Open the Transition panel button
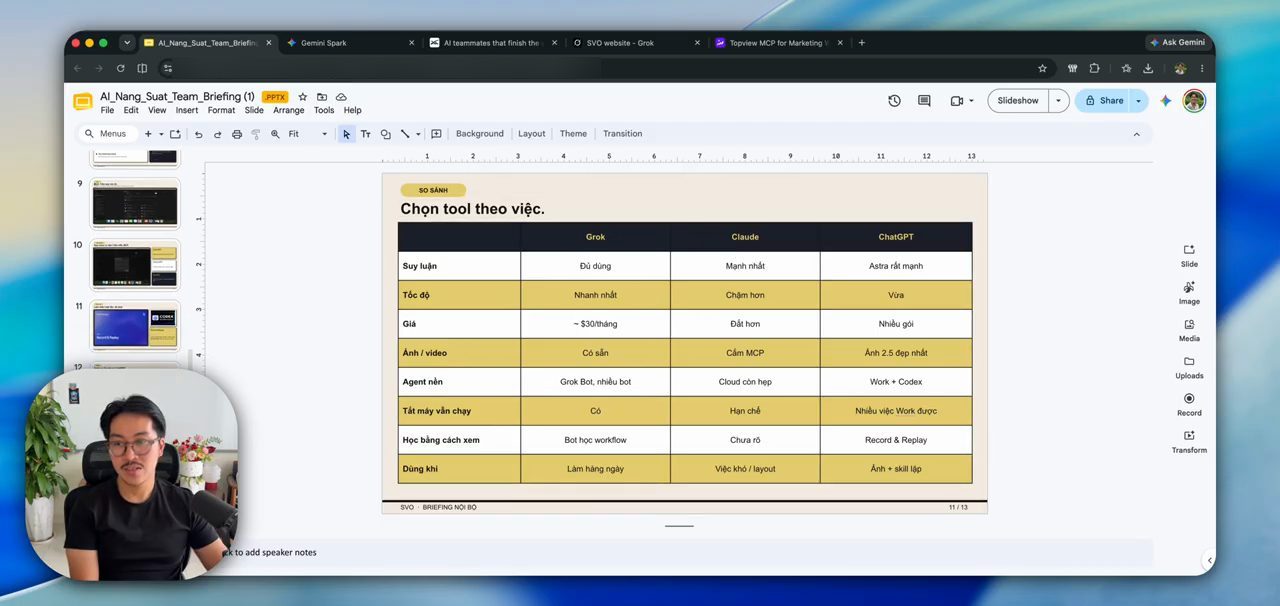Image resolution: width=1280 pixels, height=606 pixels. coord(622,134)
